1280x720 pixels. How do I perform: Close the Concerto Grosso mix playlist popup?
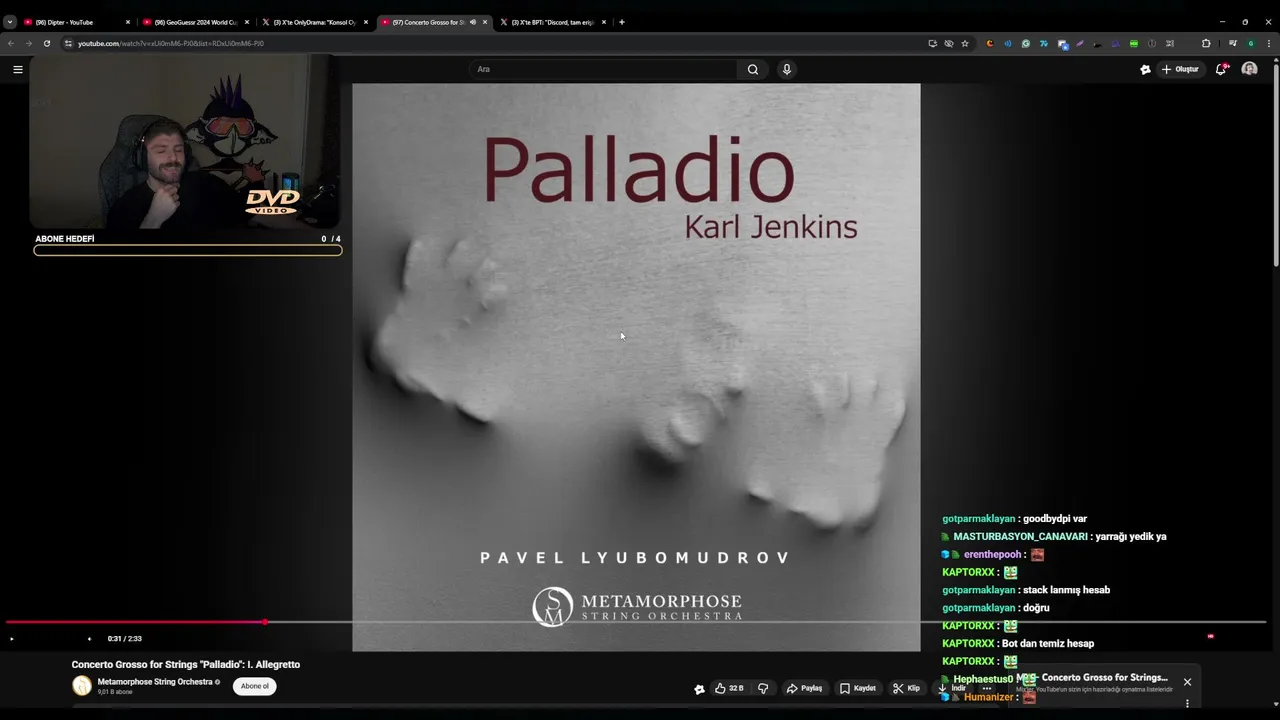tap(1187, 682)
